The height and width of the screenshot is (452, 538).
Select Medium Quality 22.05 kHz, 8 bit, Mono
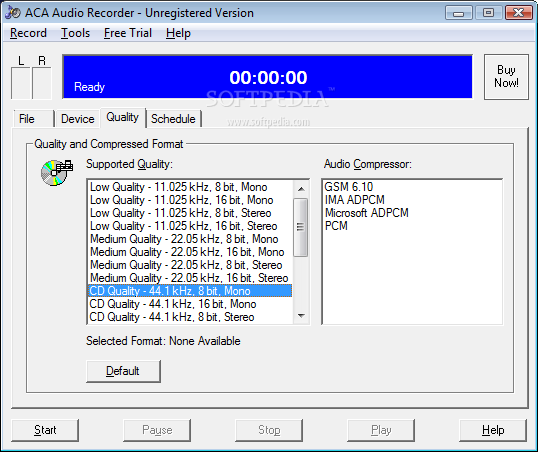(190, 239)
